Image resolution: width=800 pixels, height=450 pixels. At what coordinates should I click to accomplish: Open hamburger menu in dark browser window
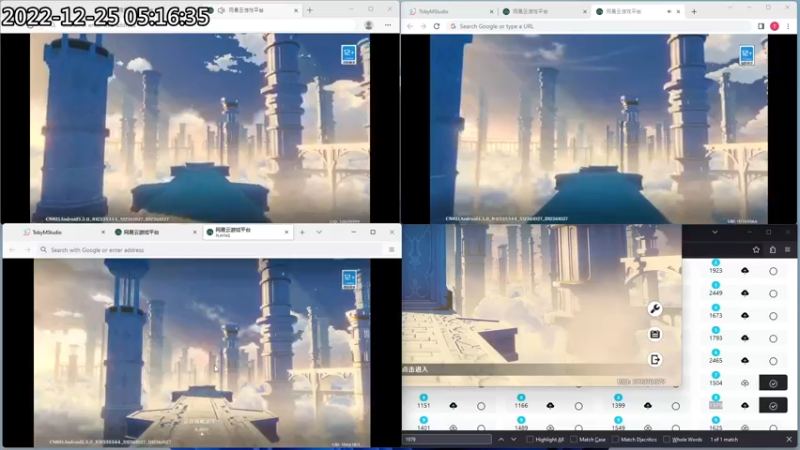coord(788,249)
